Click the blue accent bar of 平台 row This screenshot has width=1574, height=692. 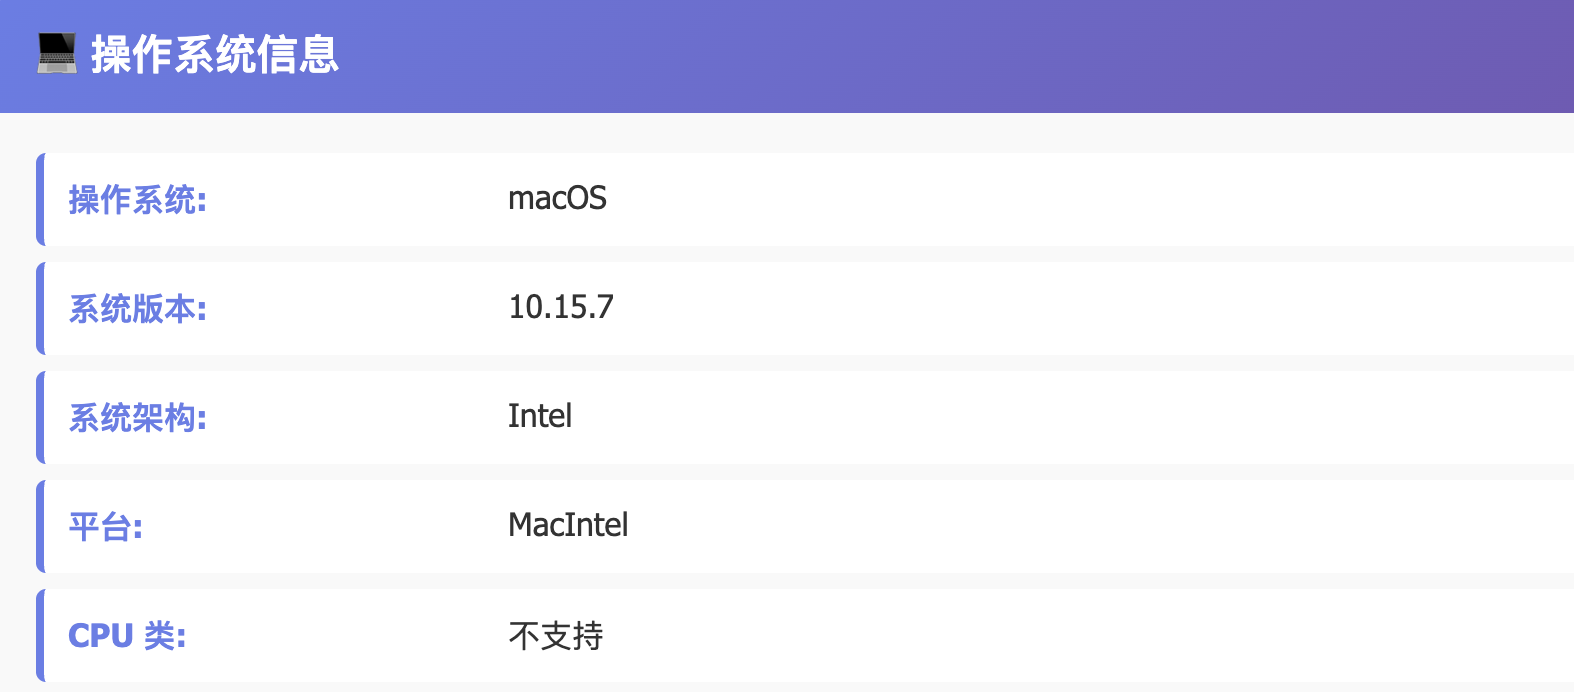[x=41, y=527]
